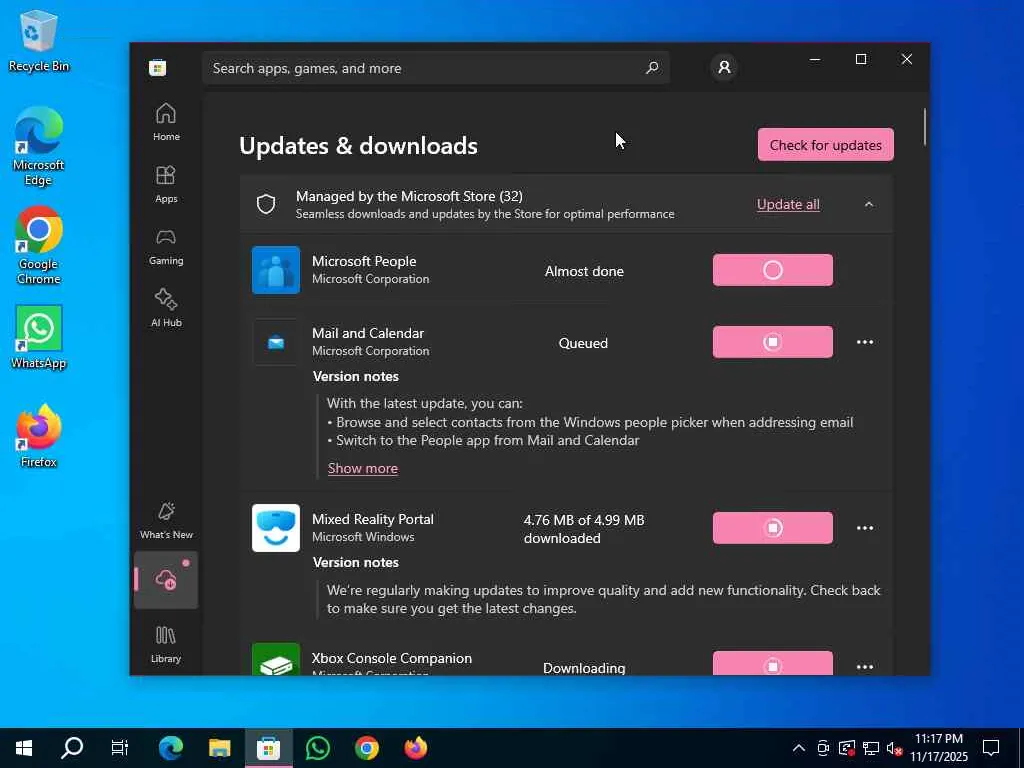Image resolution: width=1024 pixels, height=768 pixels.
Task: Click Check for updates button
Action: 825,145
